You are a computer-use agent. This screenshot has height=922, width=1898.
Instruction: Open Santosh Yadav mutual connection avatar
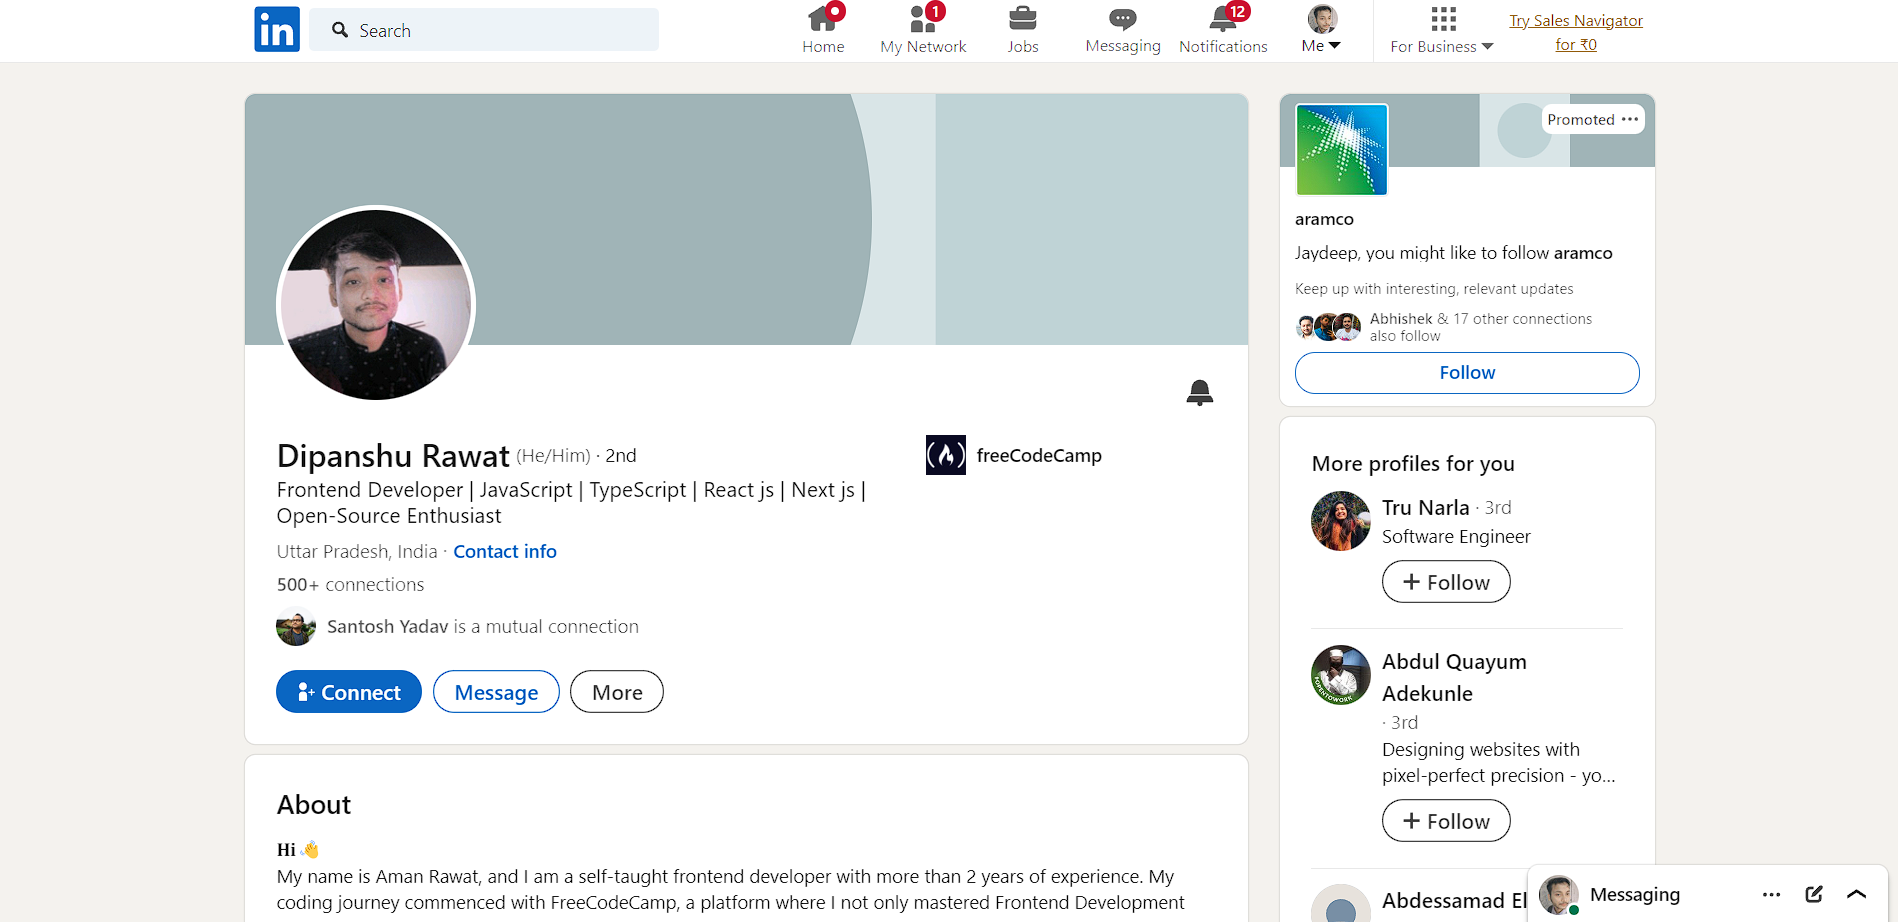[296, 626]
